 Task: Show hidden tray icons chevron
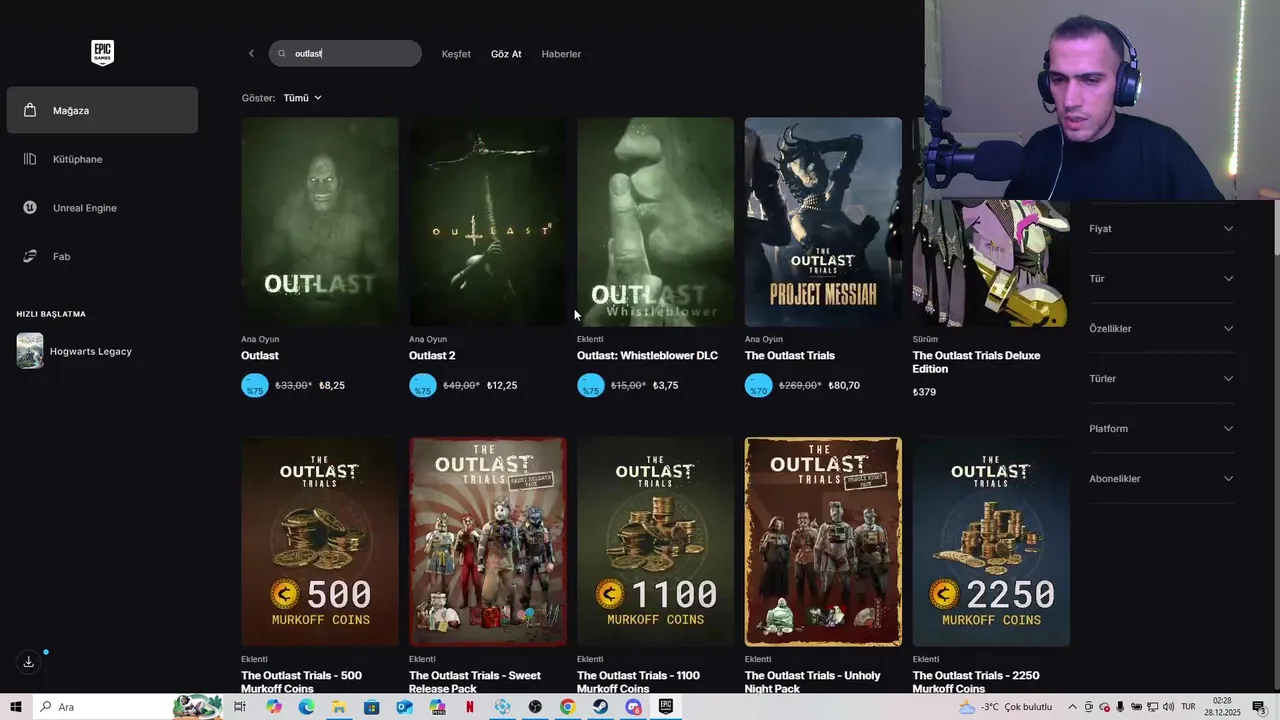pos(1073,707)
